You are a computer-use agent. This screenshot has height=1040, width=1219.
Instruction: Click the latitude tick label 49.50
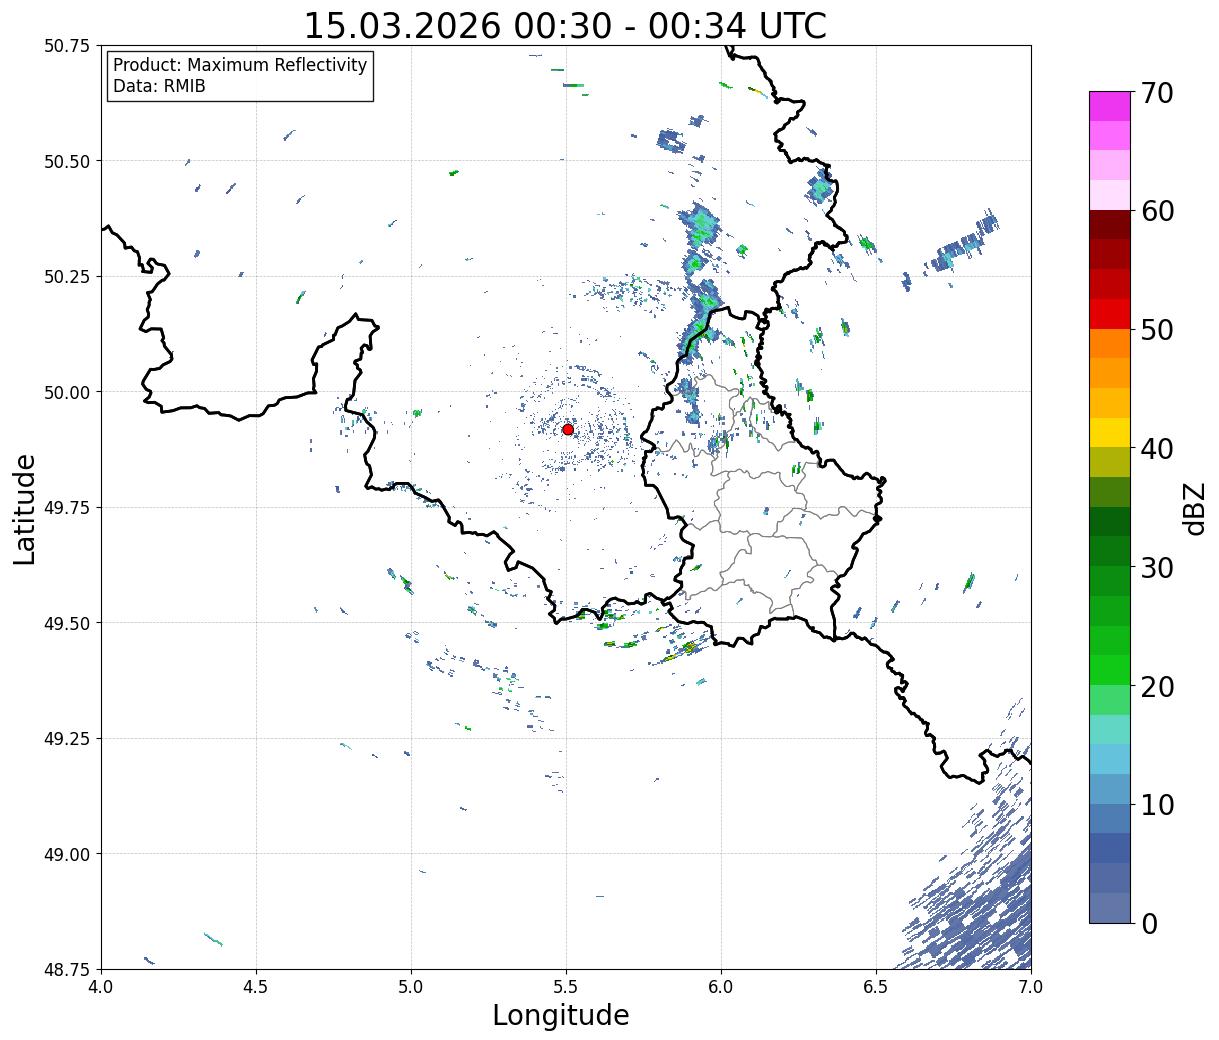(x=66, y=623)
